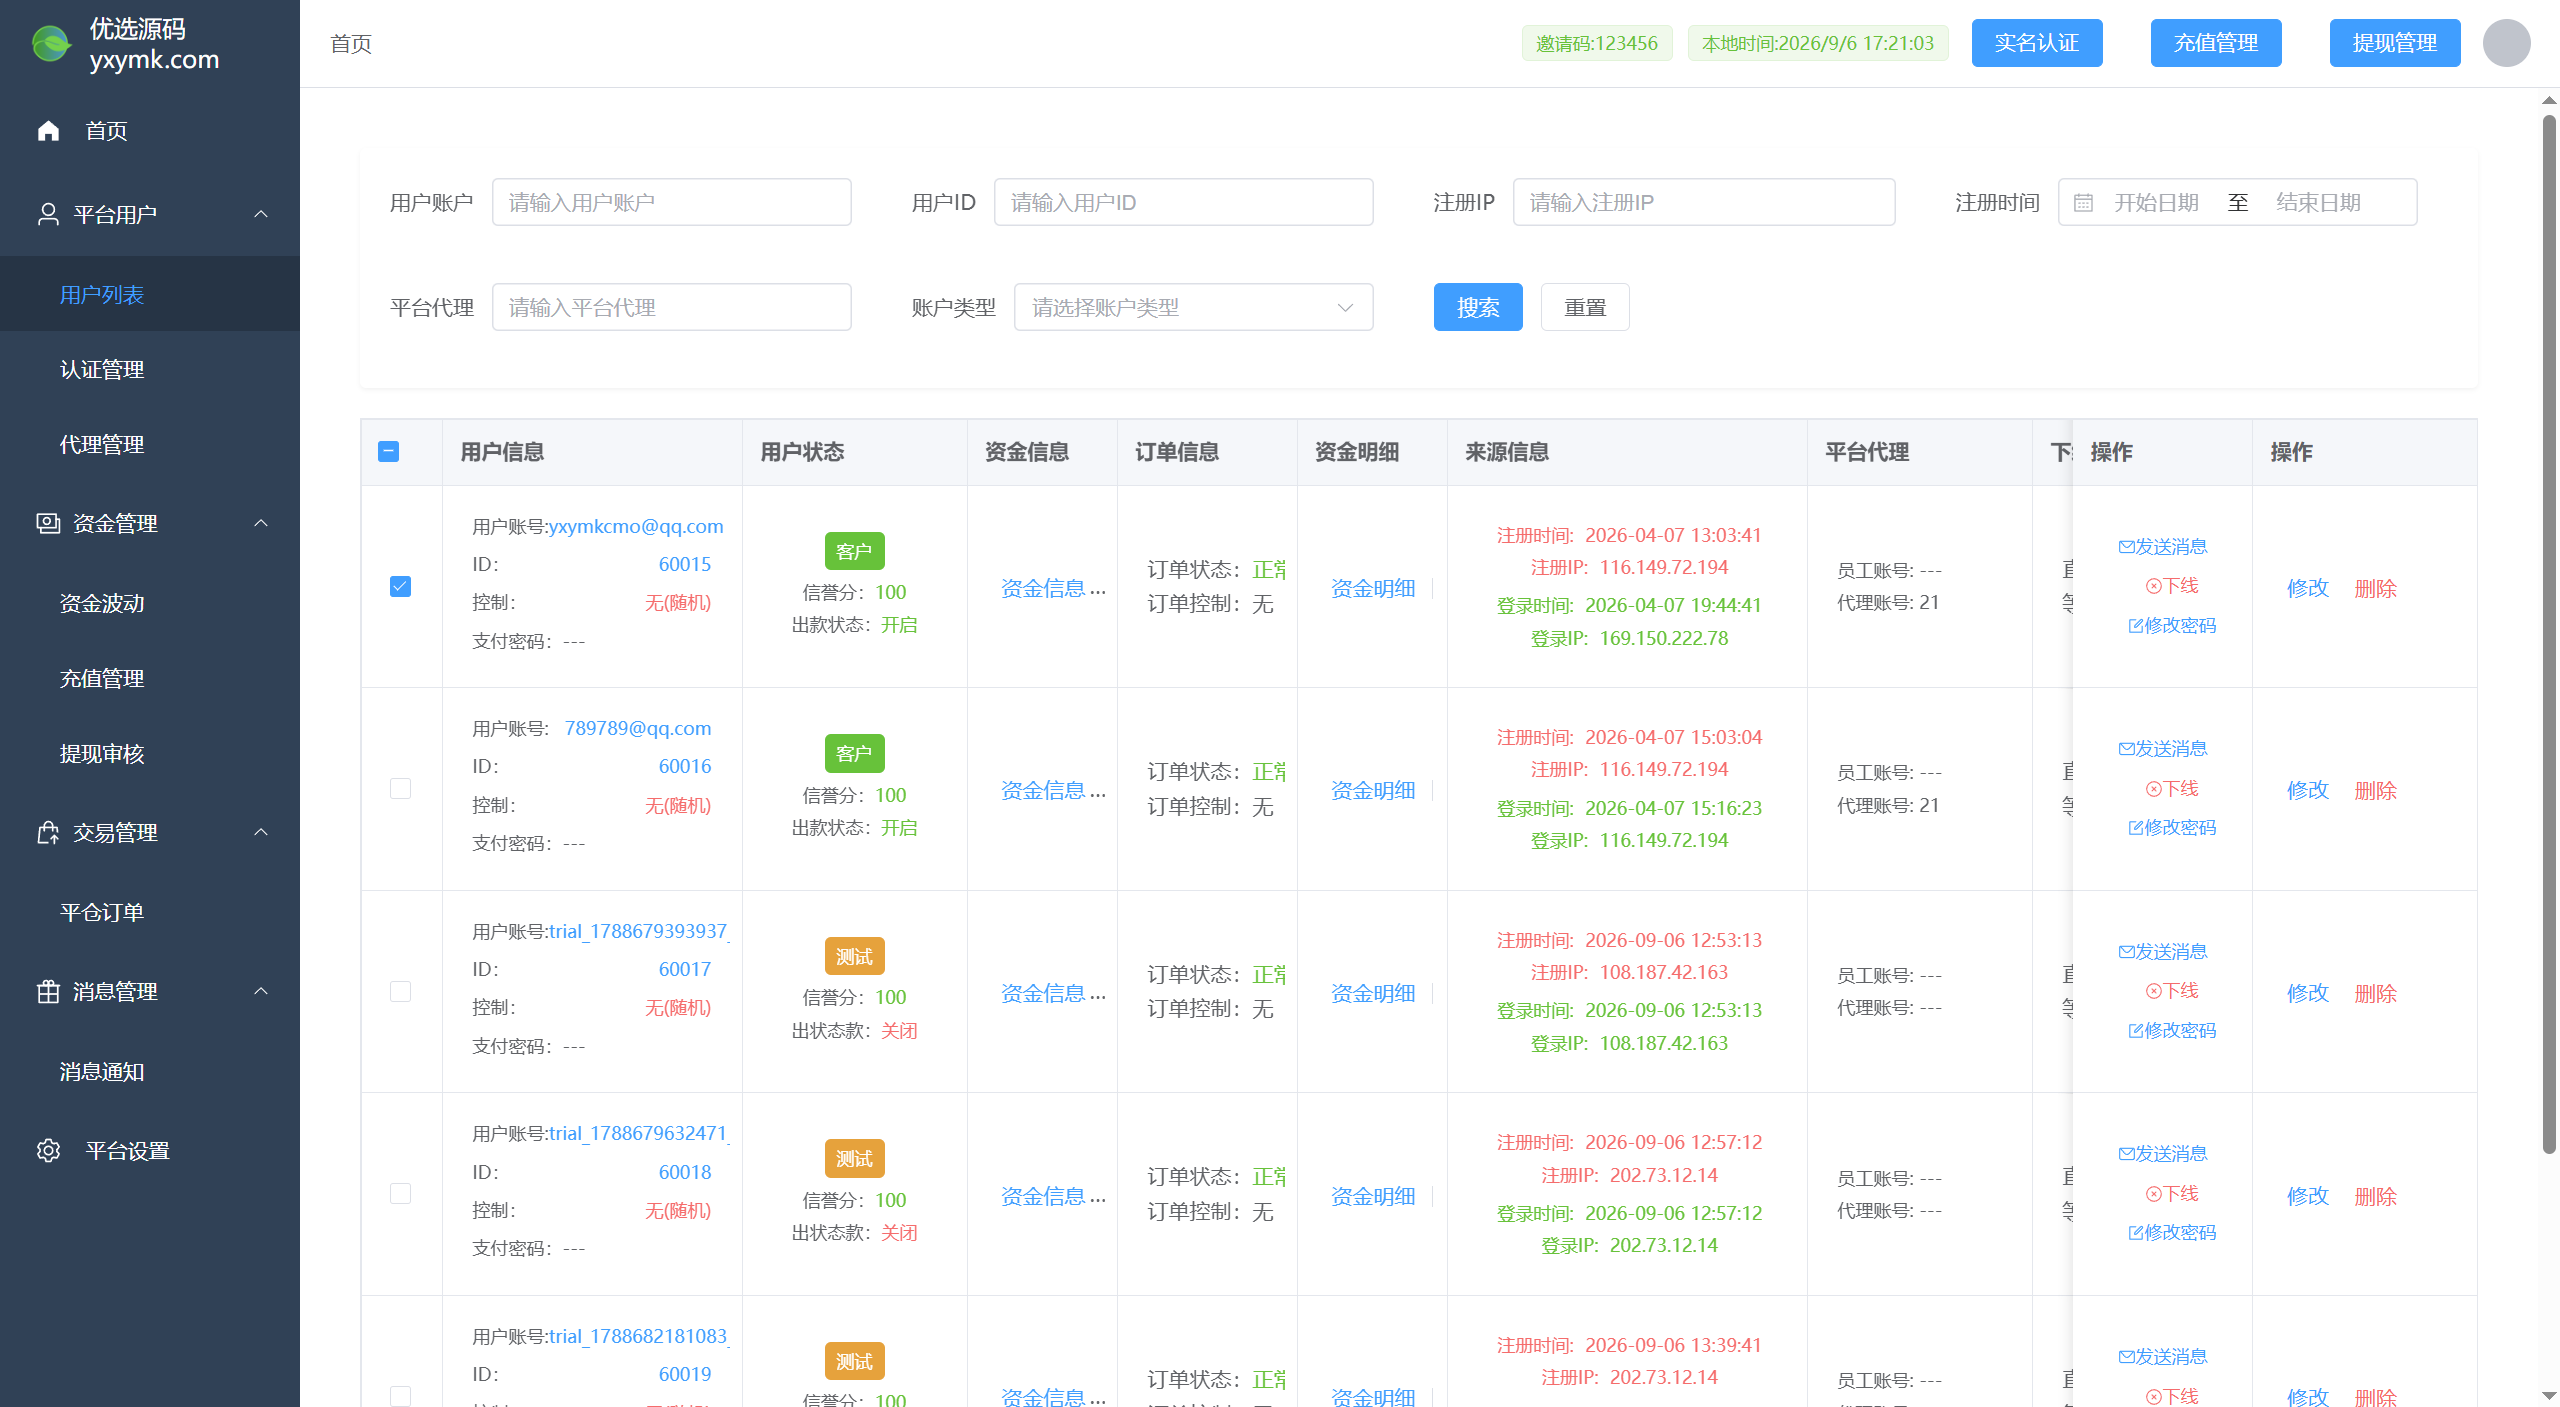Click the calendar icon in 注册时间 field
The height and width of the screenshot is (1407, 2560).
coord(2083,203)
